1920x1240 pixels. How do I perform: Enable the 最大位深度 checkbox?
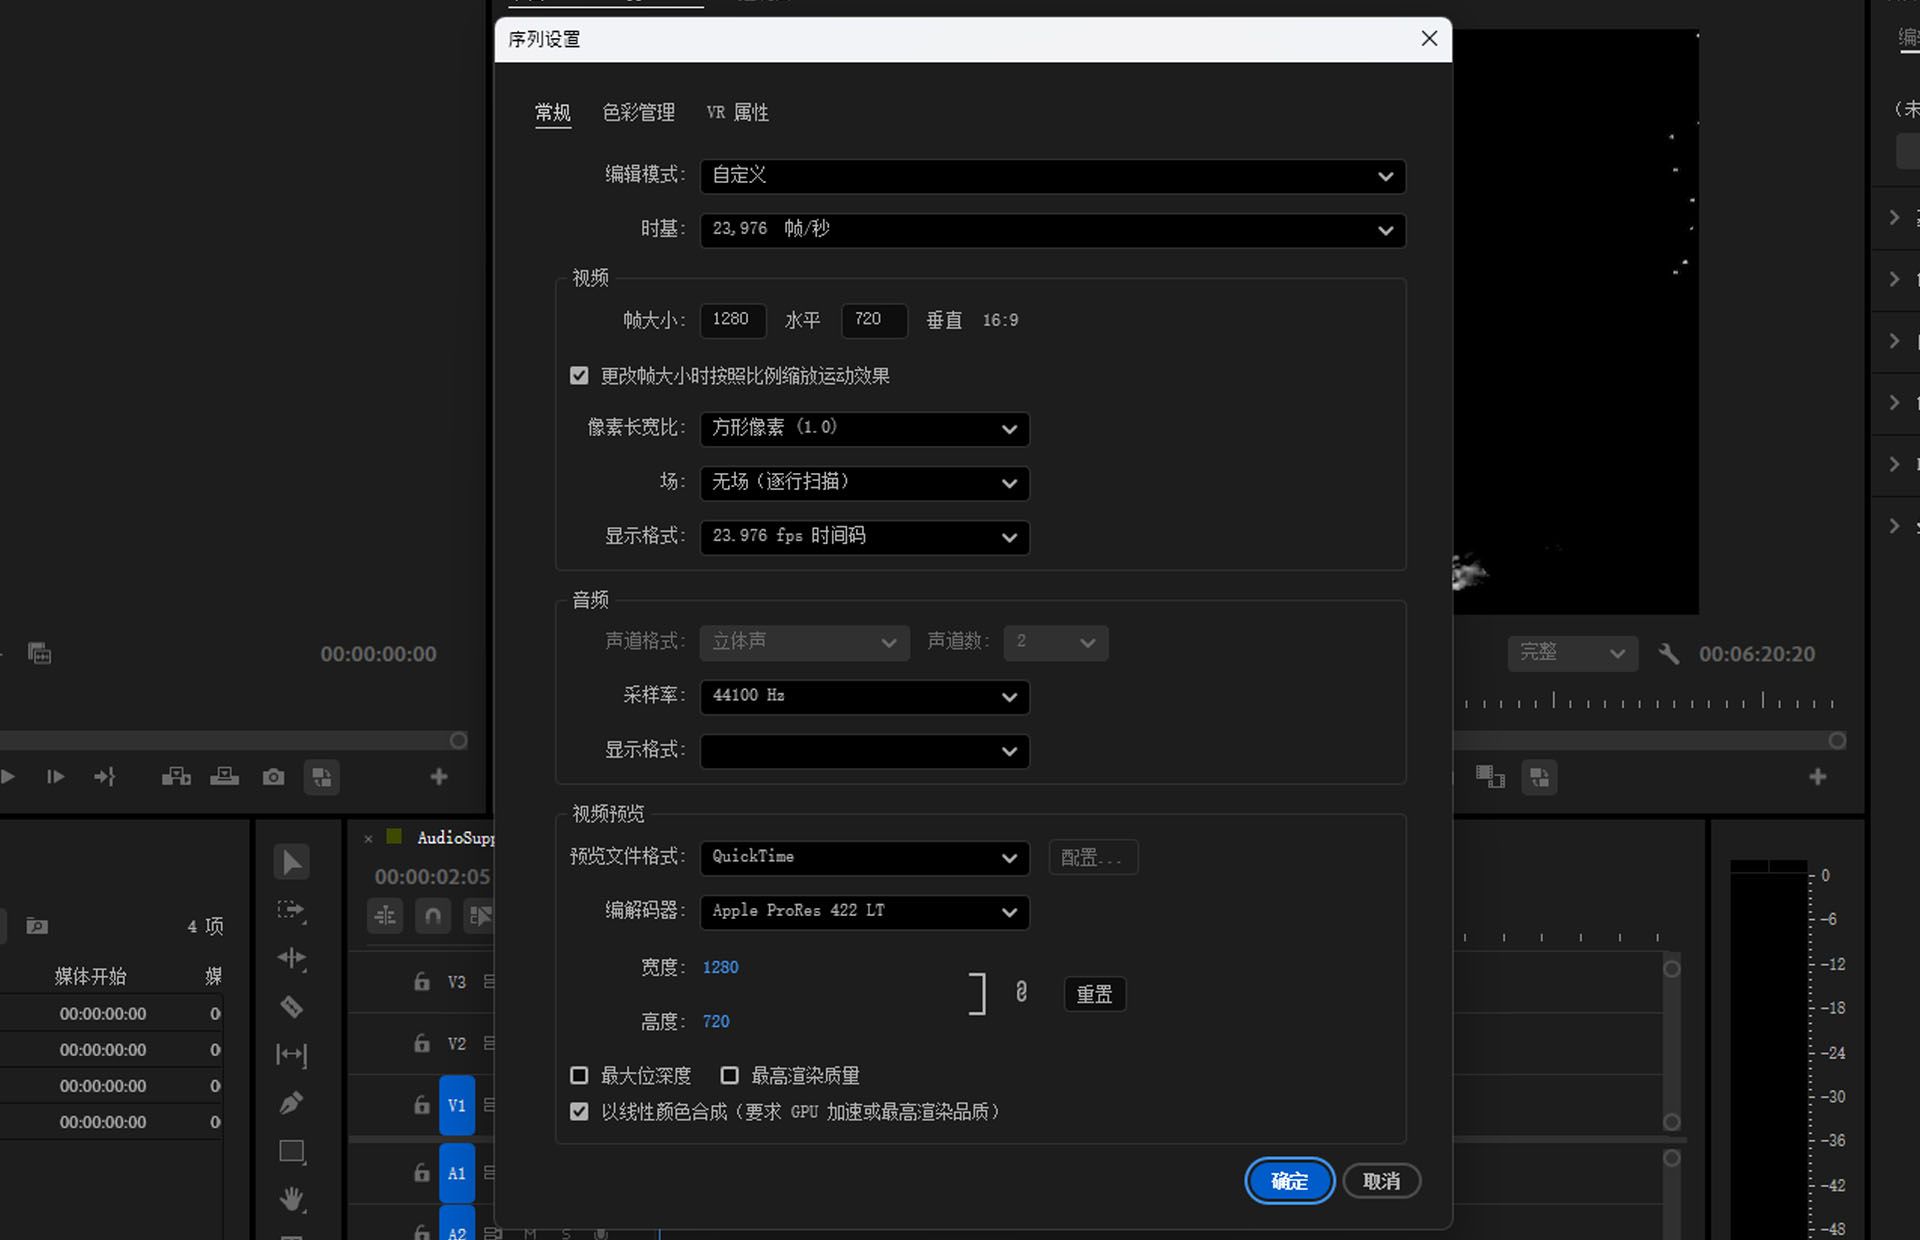pyautogui.click(x=579, y=1075)
